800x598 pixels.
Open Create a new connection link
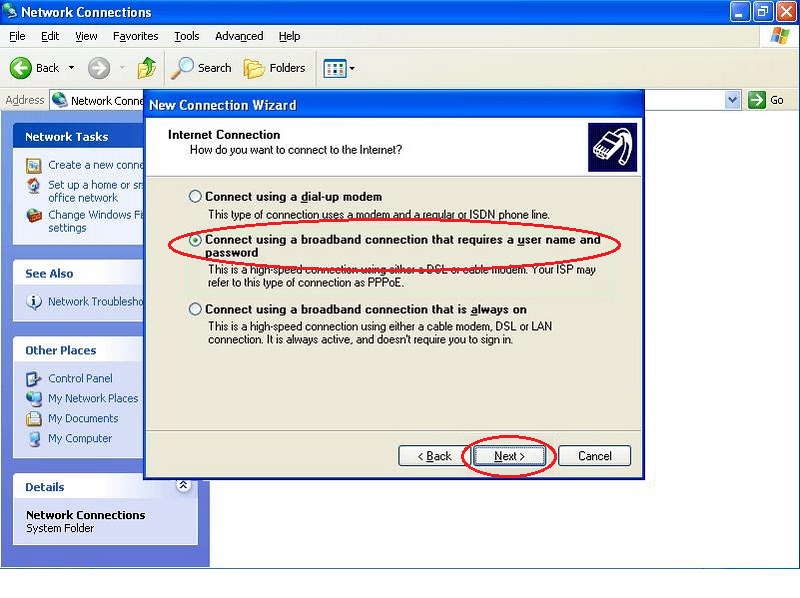pyautogui.click(x=95, y=165)
